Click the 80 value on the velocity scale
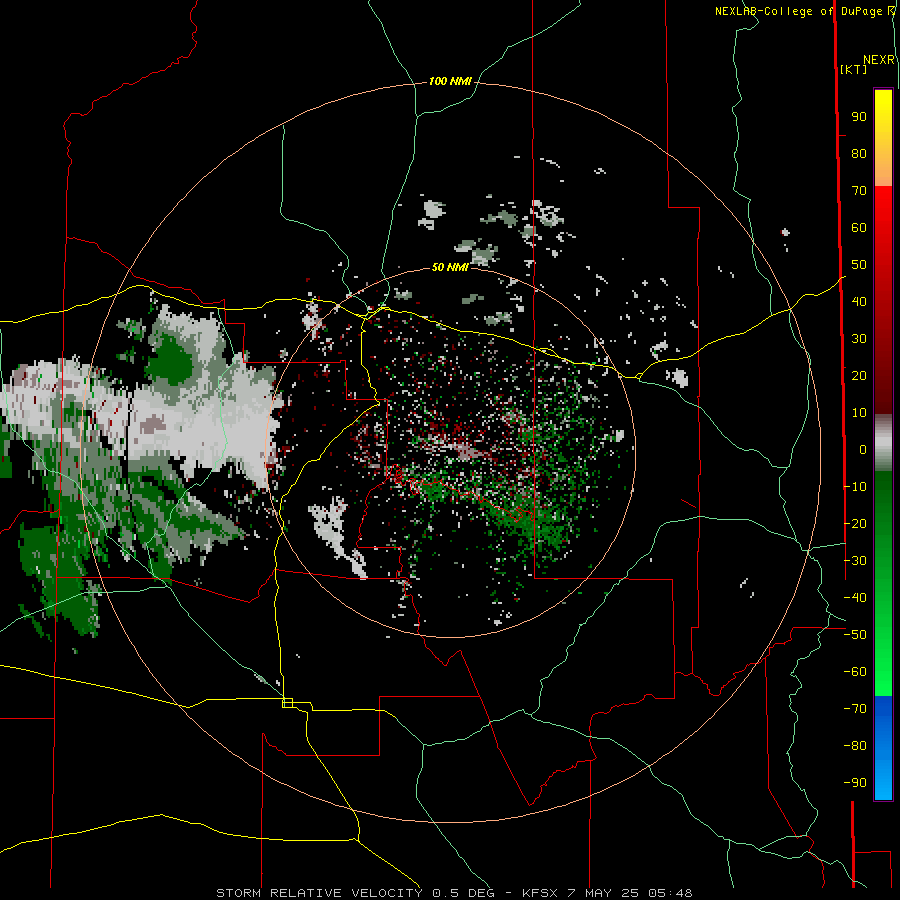The height and width of the screenshot is (900, 900). 859,154
